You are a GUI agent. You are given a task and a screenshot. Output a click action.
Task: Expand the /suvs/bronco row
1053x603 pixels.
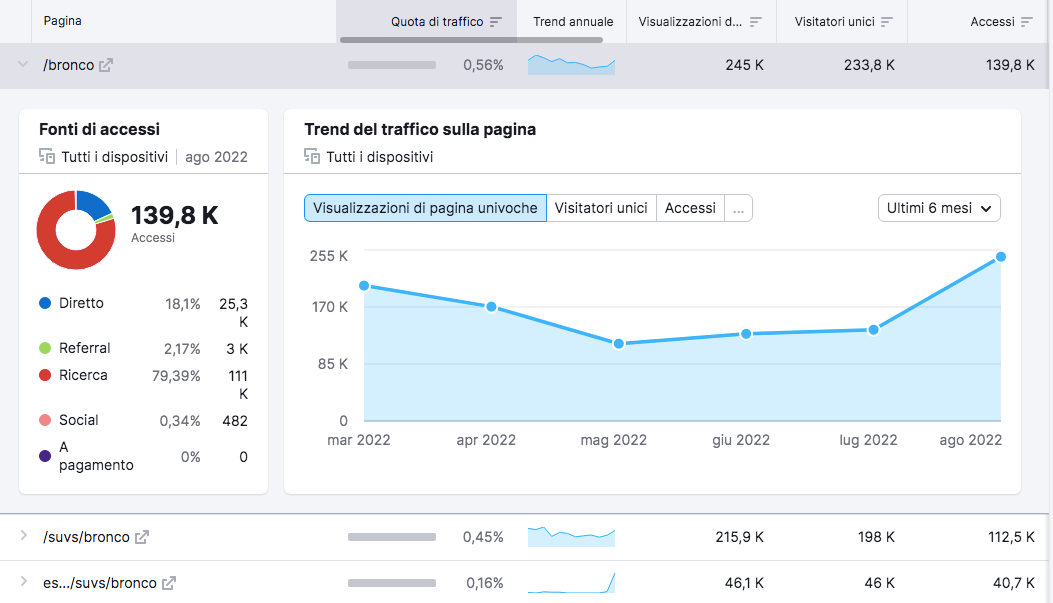click(x=23, y=537)
